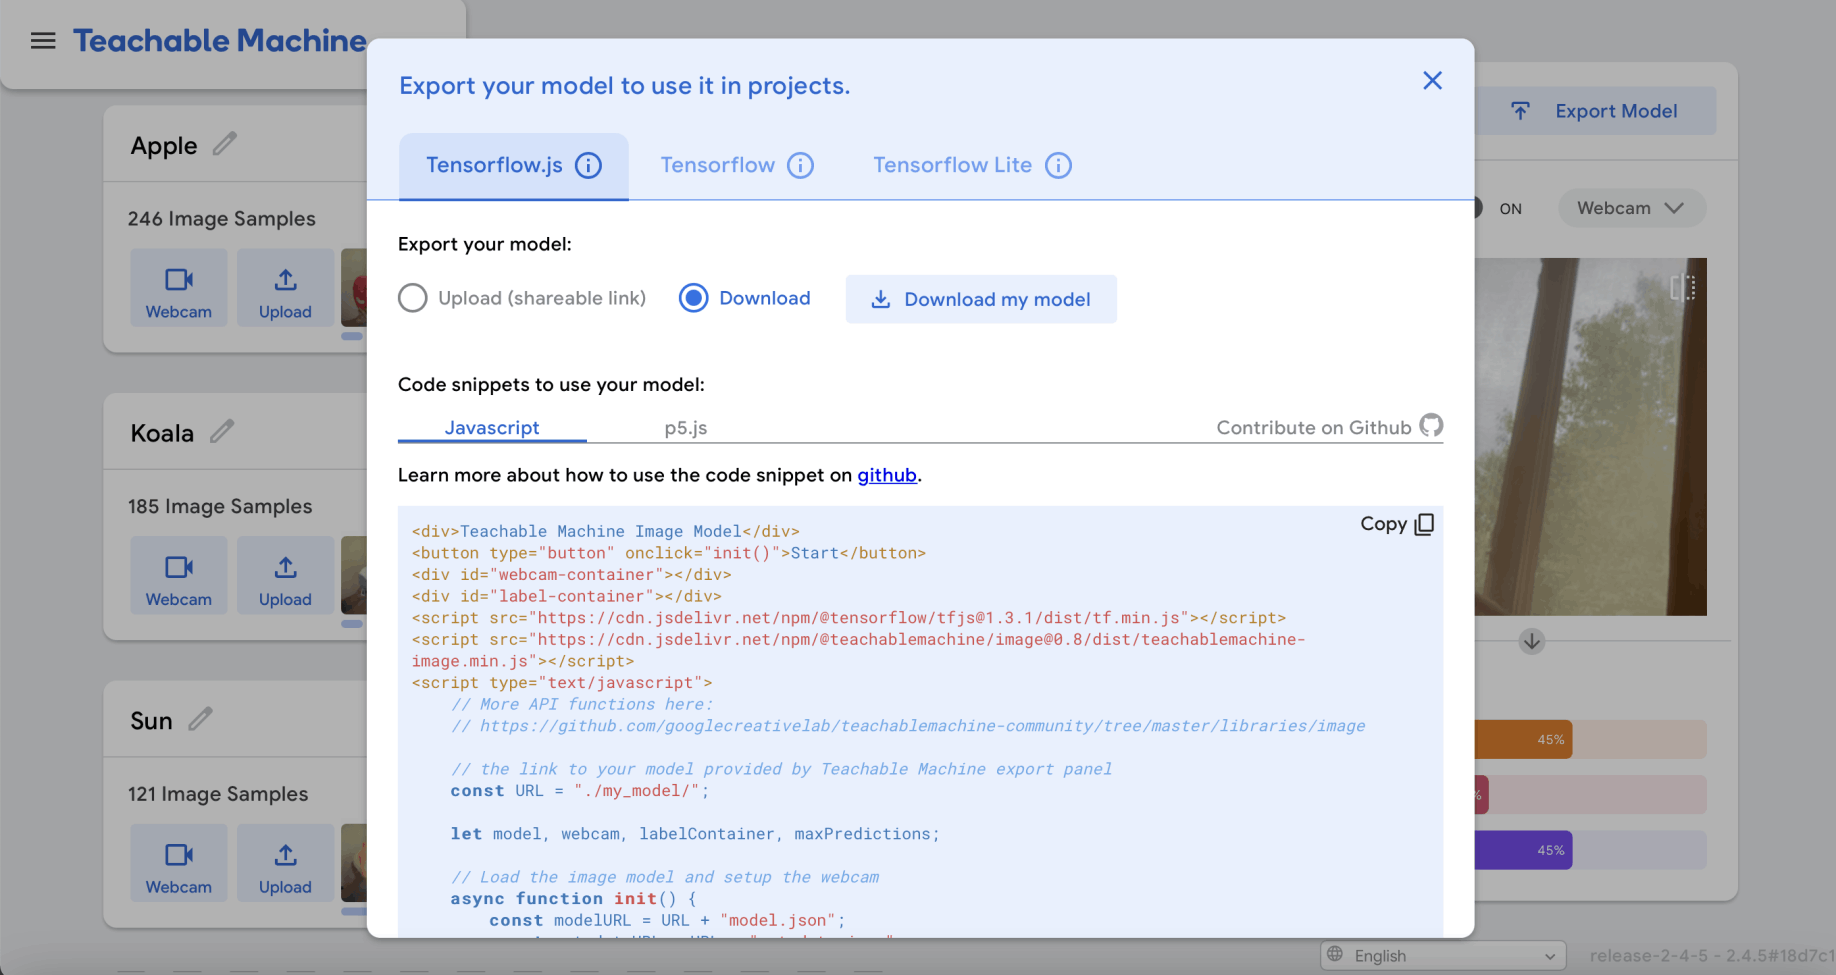This screenshot has height=975, width=1836.
Task: Click the orange 45% output bar
Action: click(1524, 740)
